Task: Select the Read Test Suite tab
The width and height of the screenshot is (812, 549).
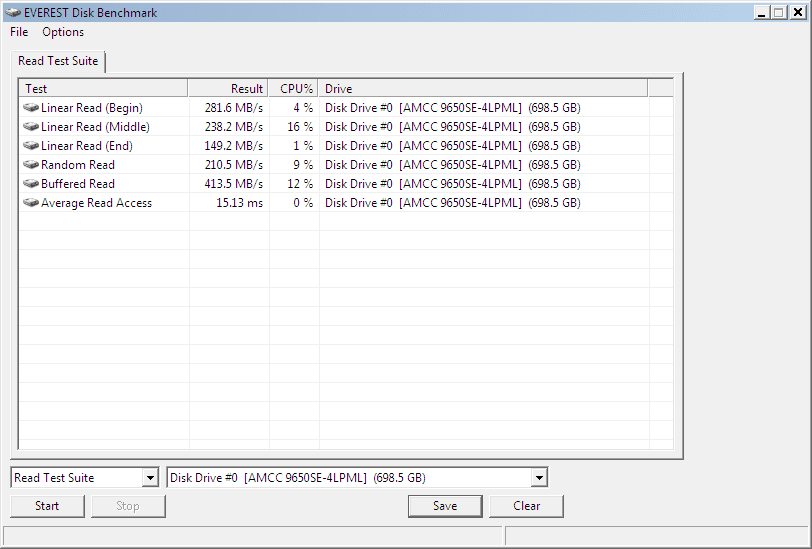Action: click(58, 61)
